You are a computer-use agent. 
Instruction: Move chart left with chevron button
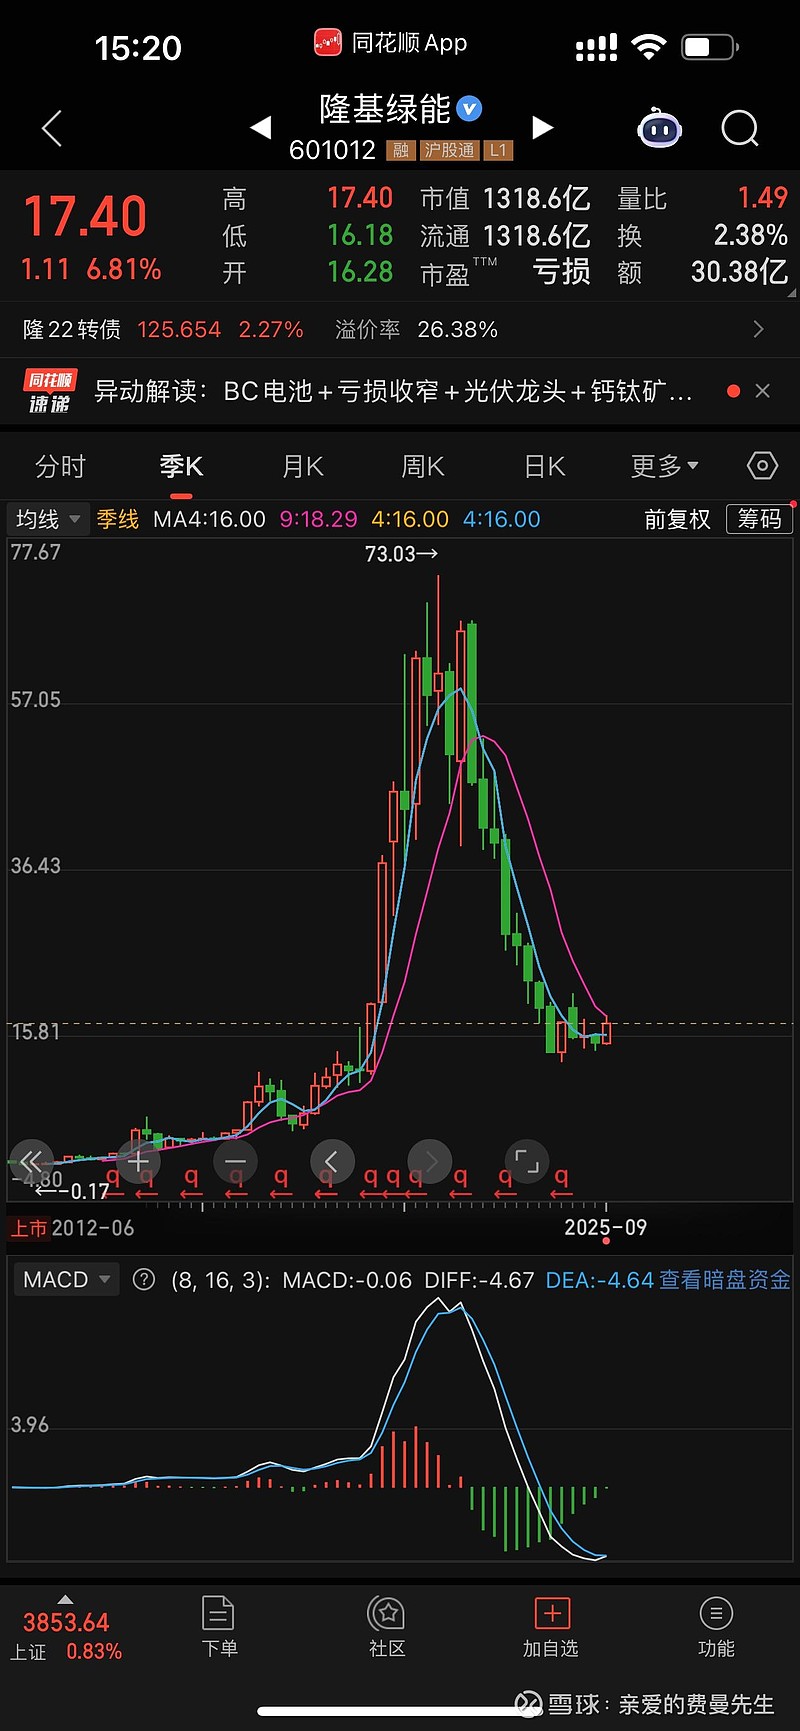pos(332,1161)
